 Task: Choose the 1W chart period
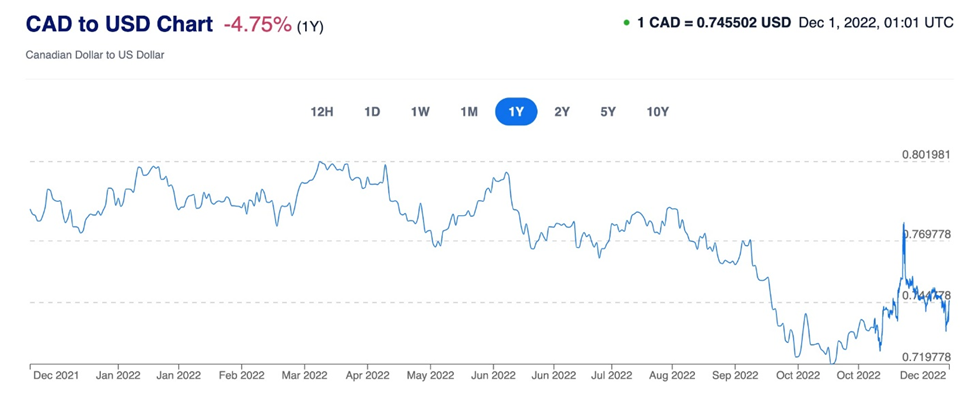click(x=420, y=111)
